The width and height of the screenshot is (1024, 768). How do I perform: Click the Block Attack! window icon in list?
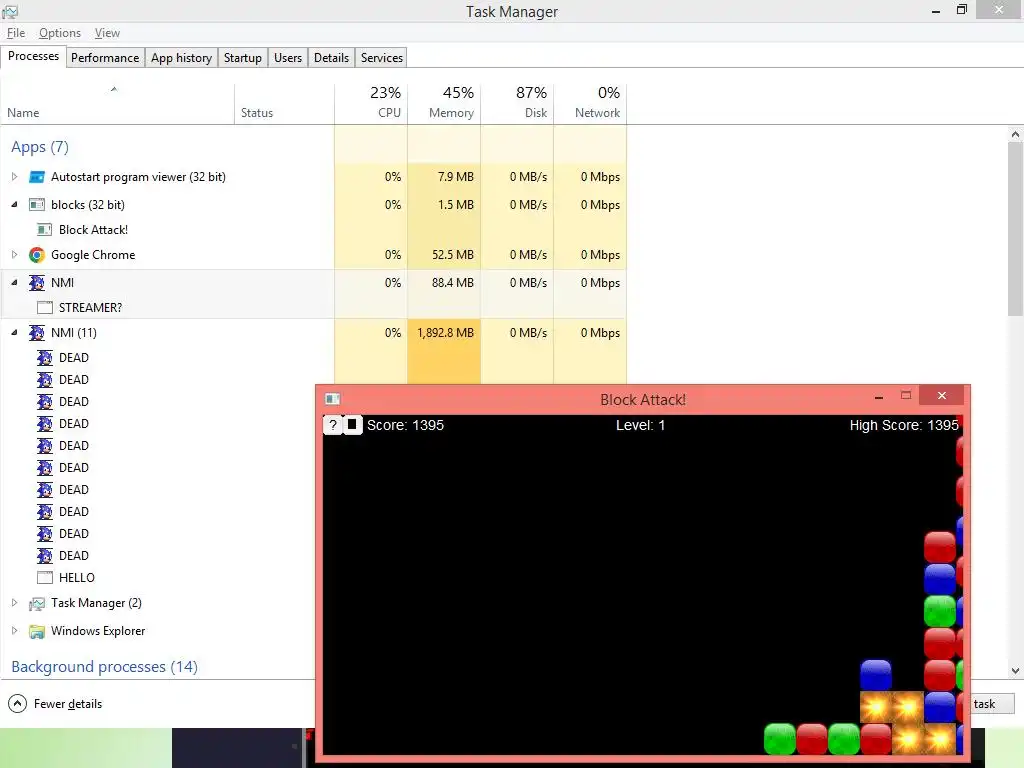[44, 230]
